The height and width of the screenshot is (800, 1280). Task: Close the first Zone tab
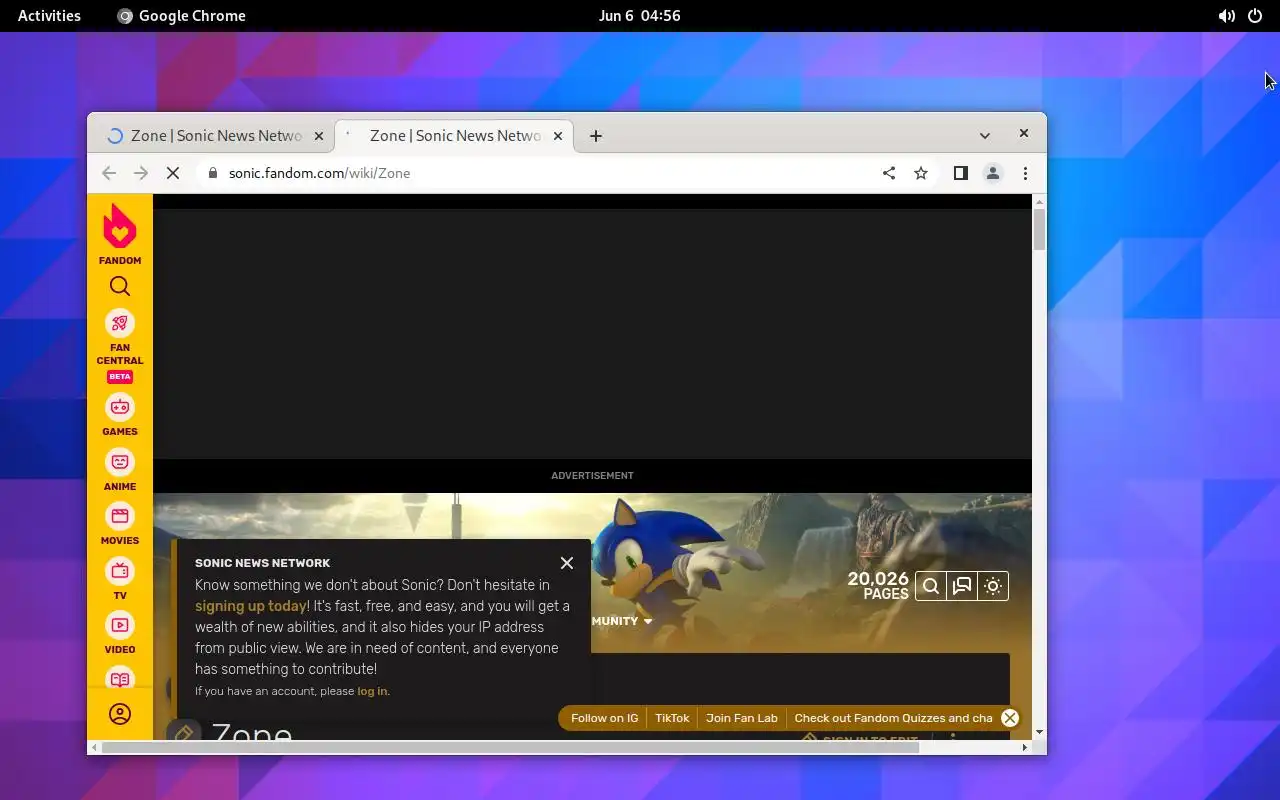319,136
